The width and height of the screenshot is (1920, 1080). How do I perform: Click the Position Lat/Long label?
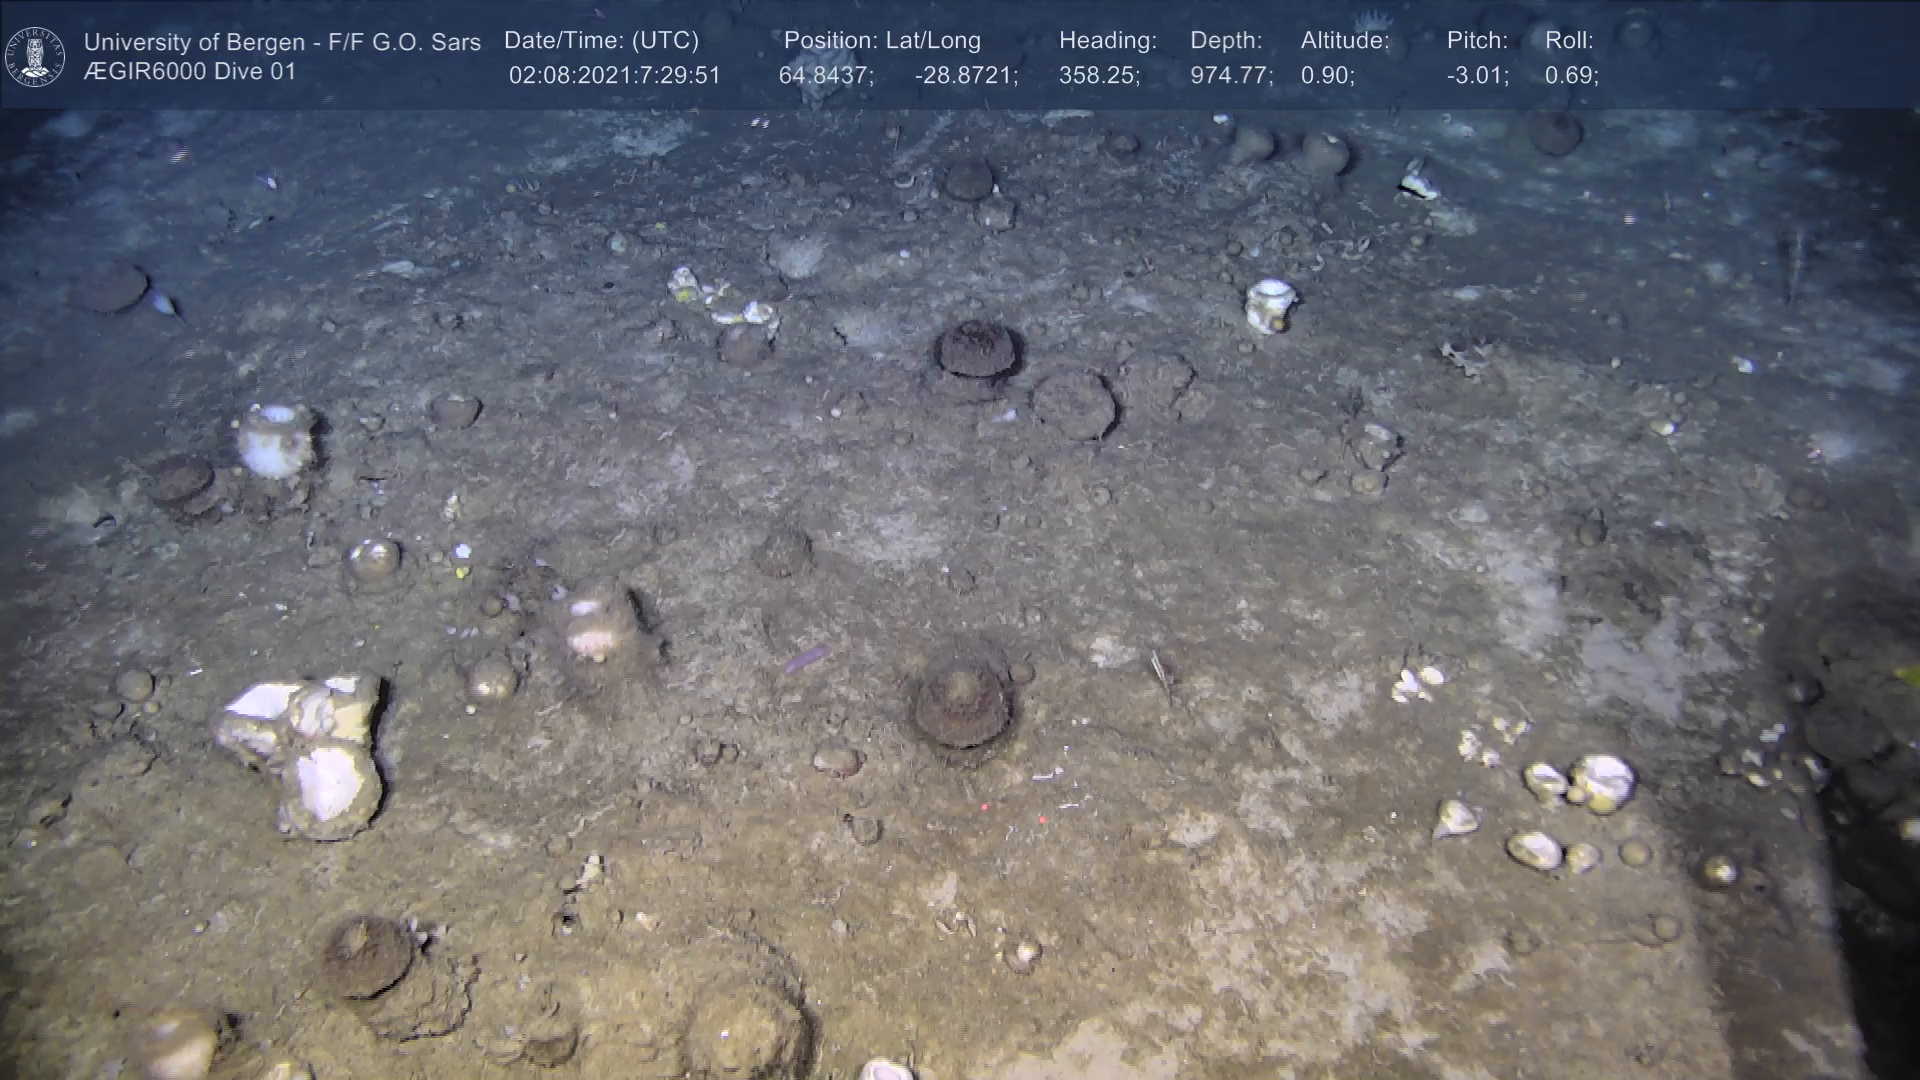coord(882,41)
